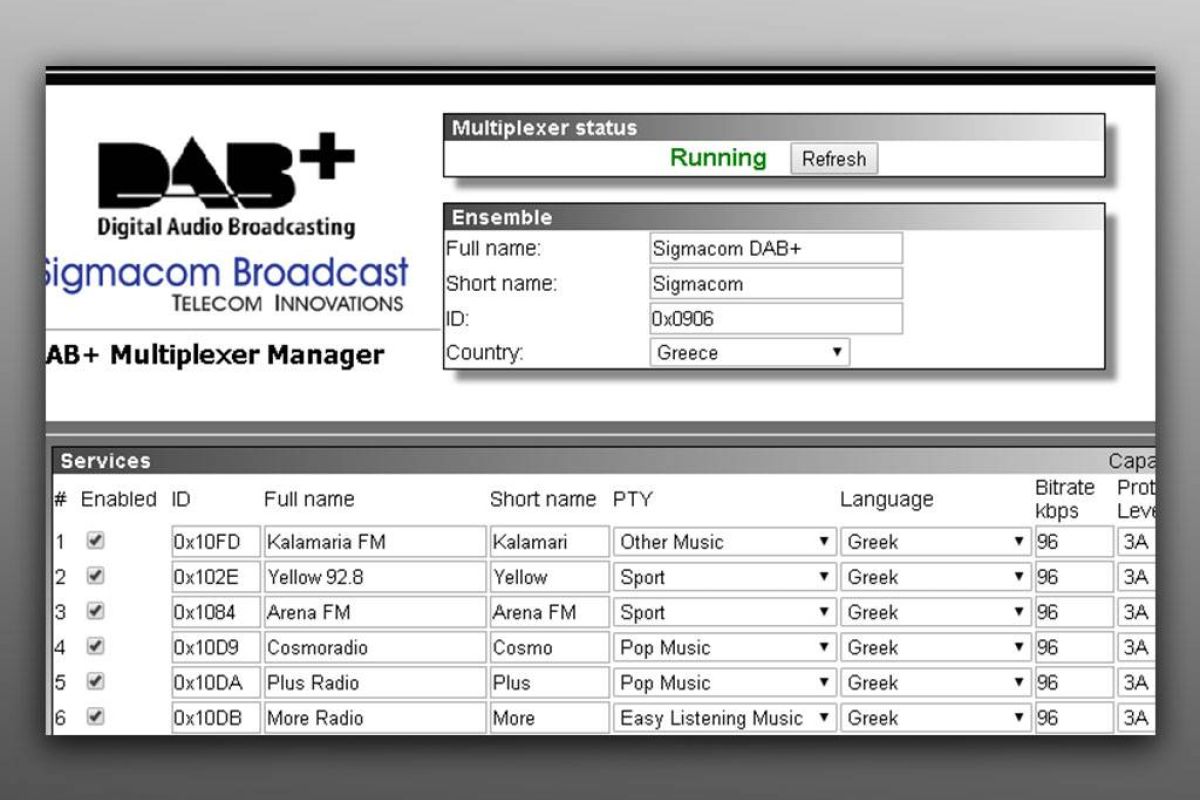
Task: Uncheck the Plus Radio enabled checkbox
Action: click(95, 682)
